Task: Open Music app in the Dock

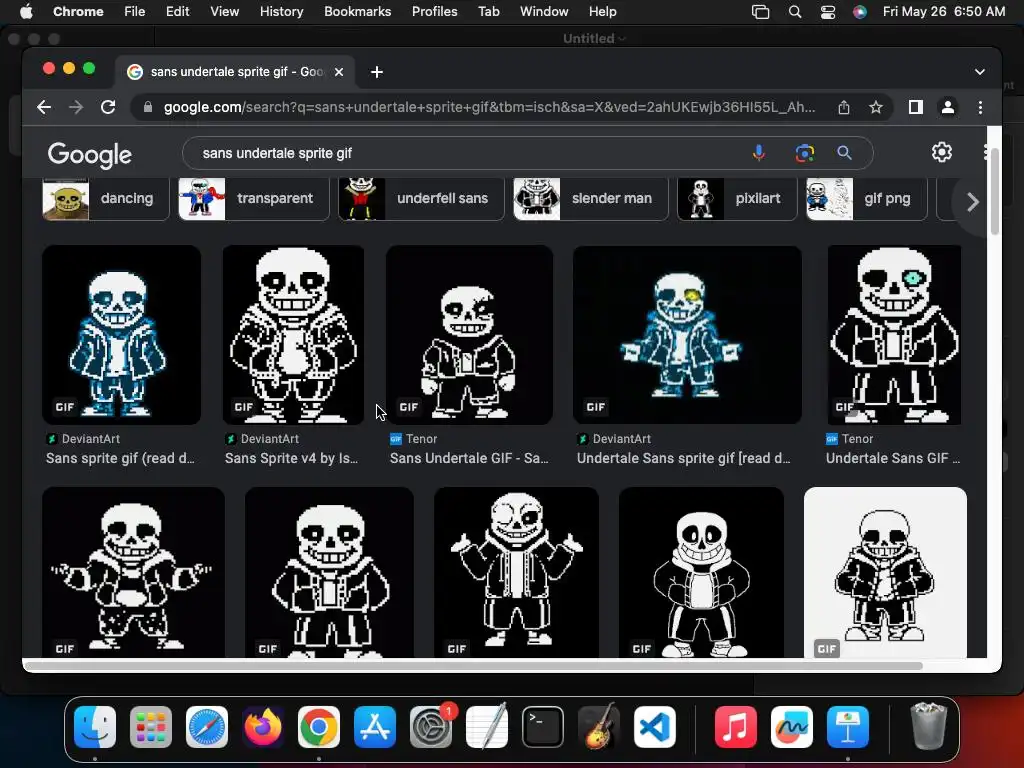Action: click(x=735, y=727)
